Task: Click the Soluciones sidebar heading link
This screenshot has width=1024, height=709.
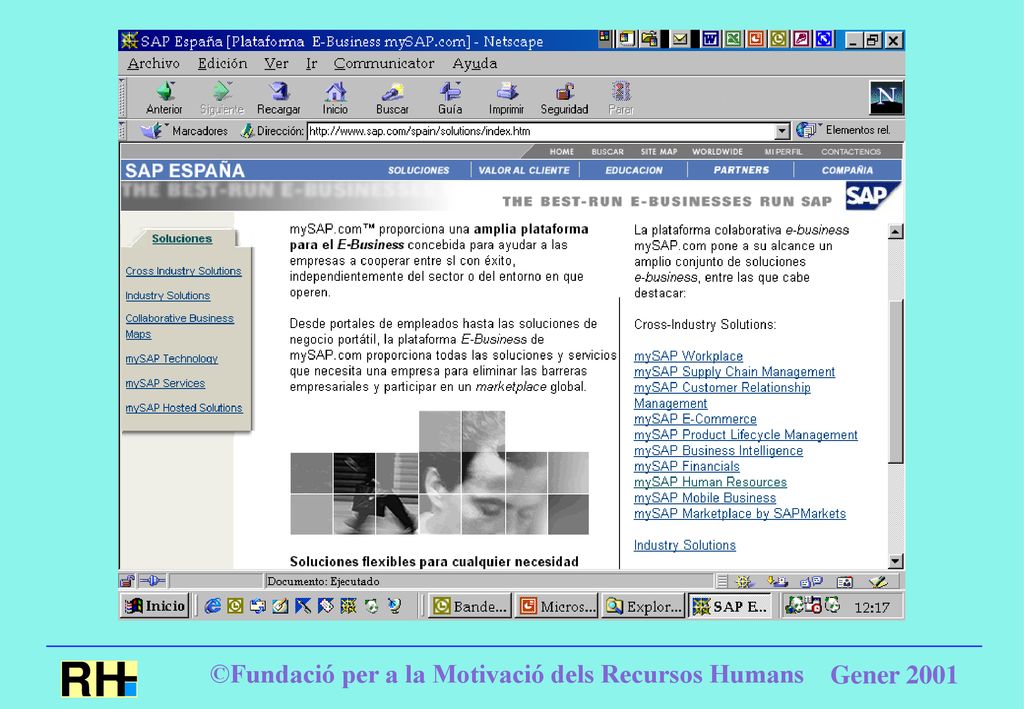Action: 182,239
